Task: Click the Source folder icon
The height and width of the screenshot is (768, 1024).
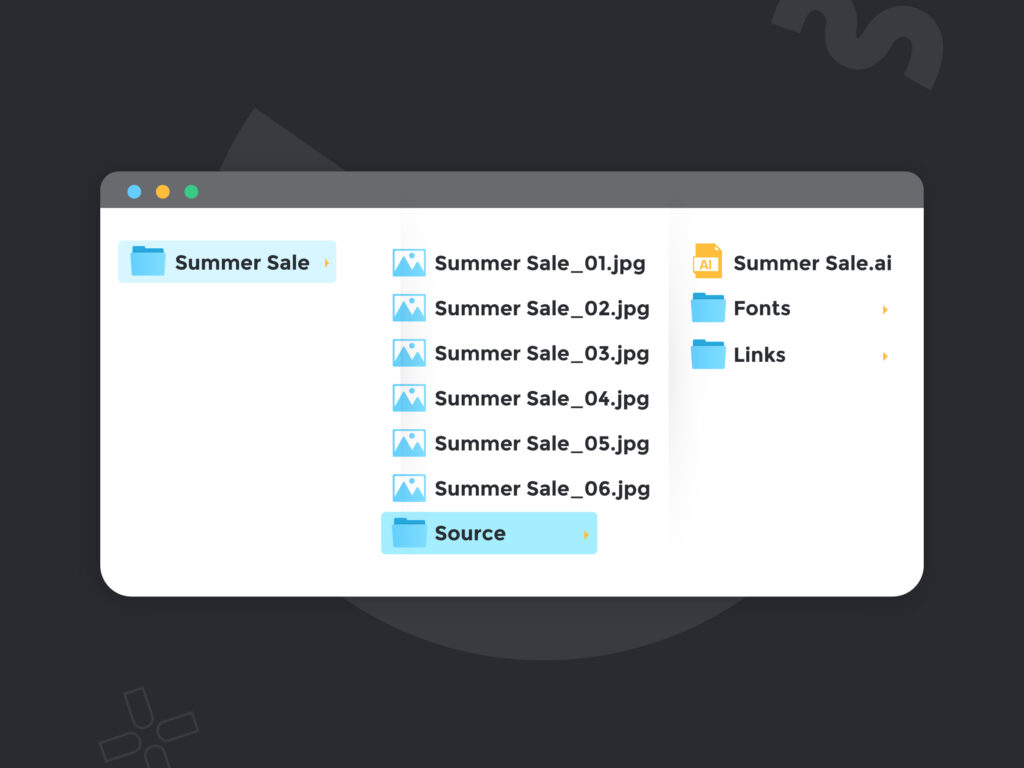Action: (x=409, y=532)
